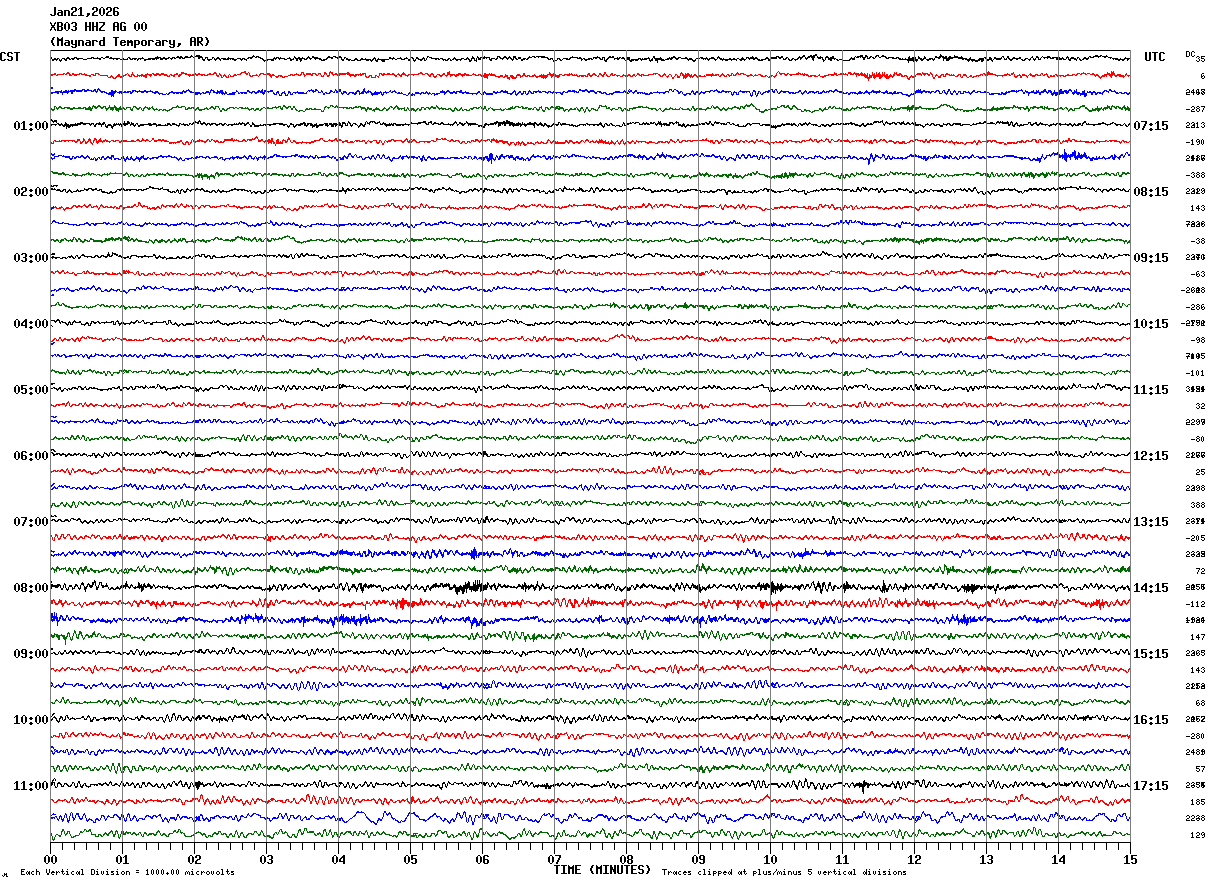The image size is (1210, 886).
Task: Click the 09:15 UTC time label
Action: click(1151, 258)
